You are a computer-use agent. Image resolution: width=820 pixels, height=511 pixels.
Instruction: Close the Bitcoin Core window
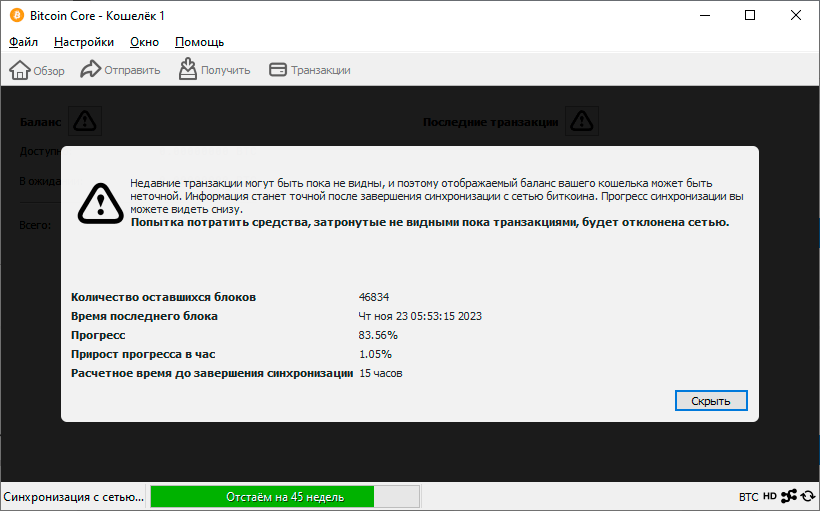[795, 15]
